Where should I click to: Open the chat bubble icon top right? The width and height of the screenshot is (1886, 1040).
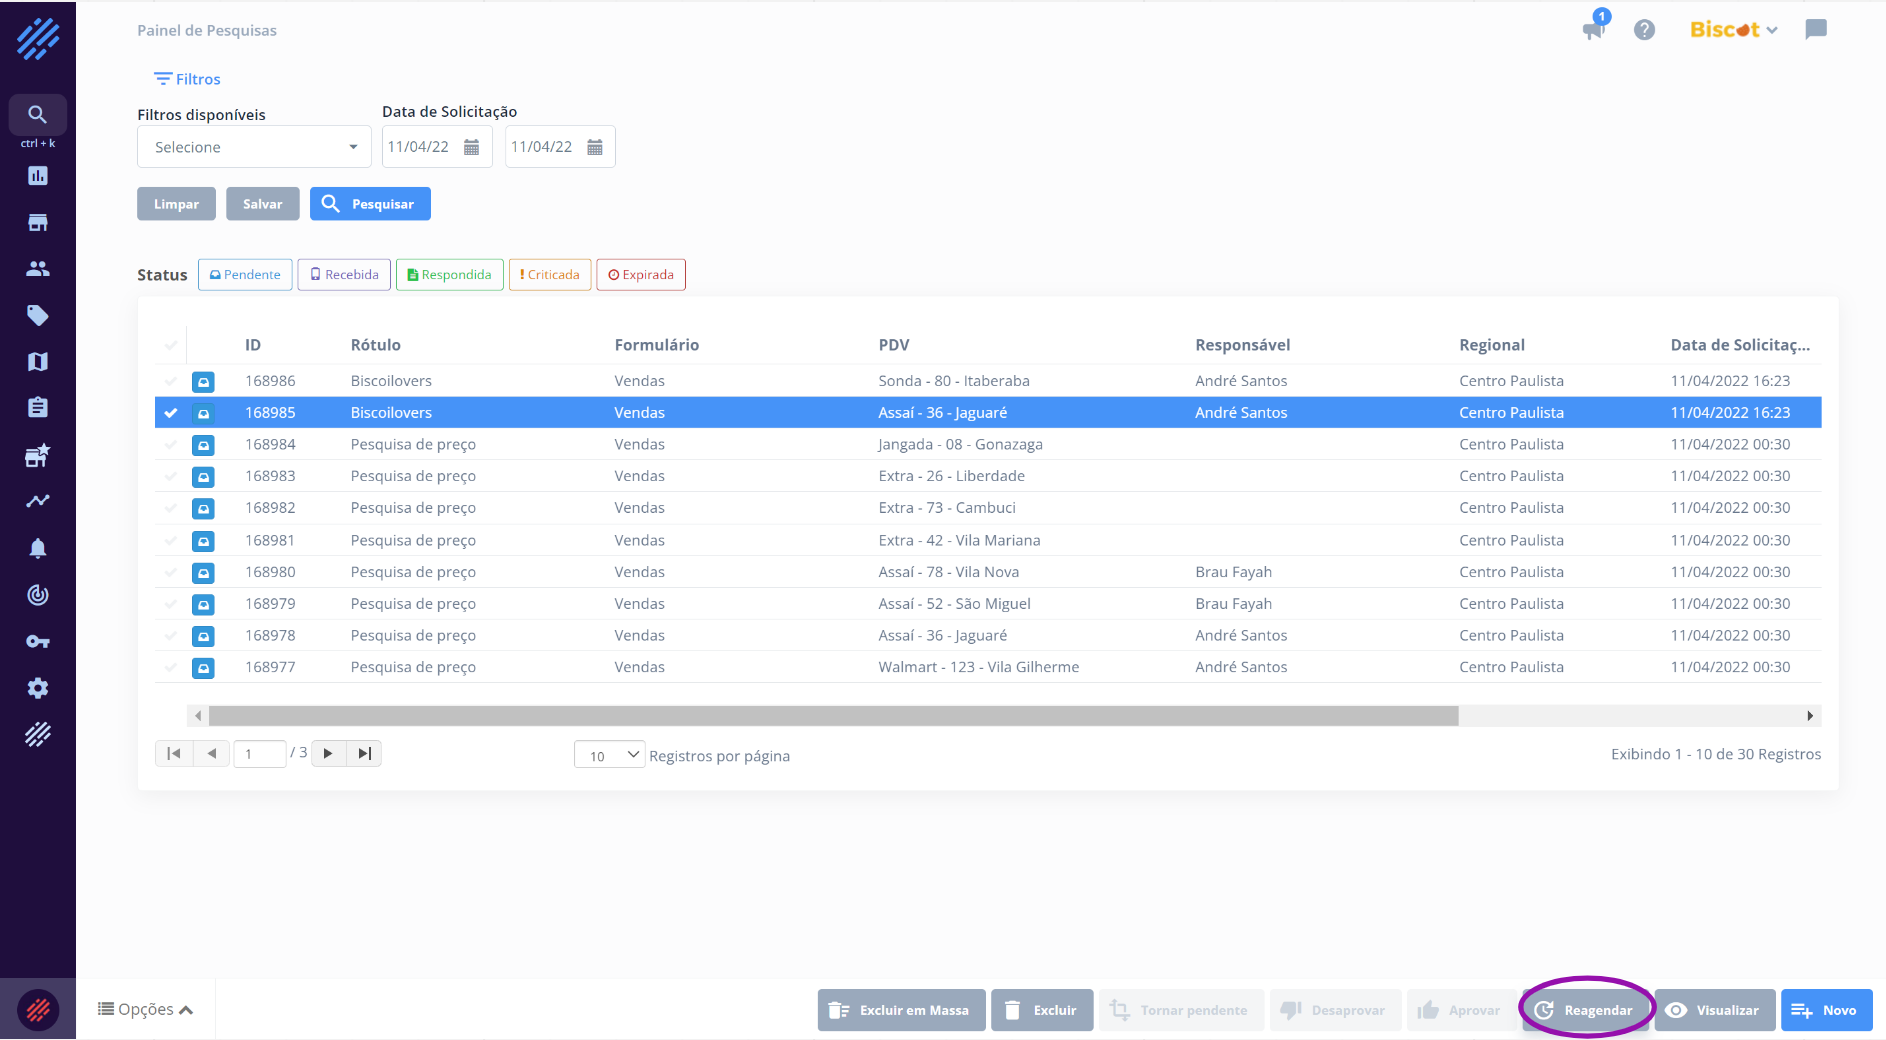point(1816,29)
